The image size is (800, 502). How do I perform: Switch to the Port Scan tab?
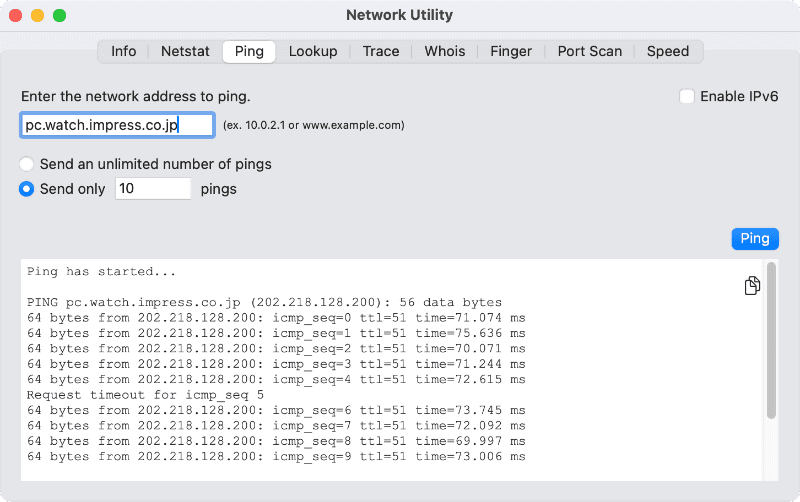point(589,52)
